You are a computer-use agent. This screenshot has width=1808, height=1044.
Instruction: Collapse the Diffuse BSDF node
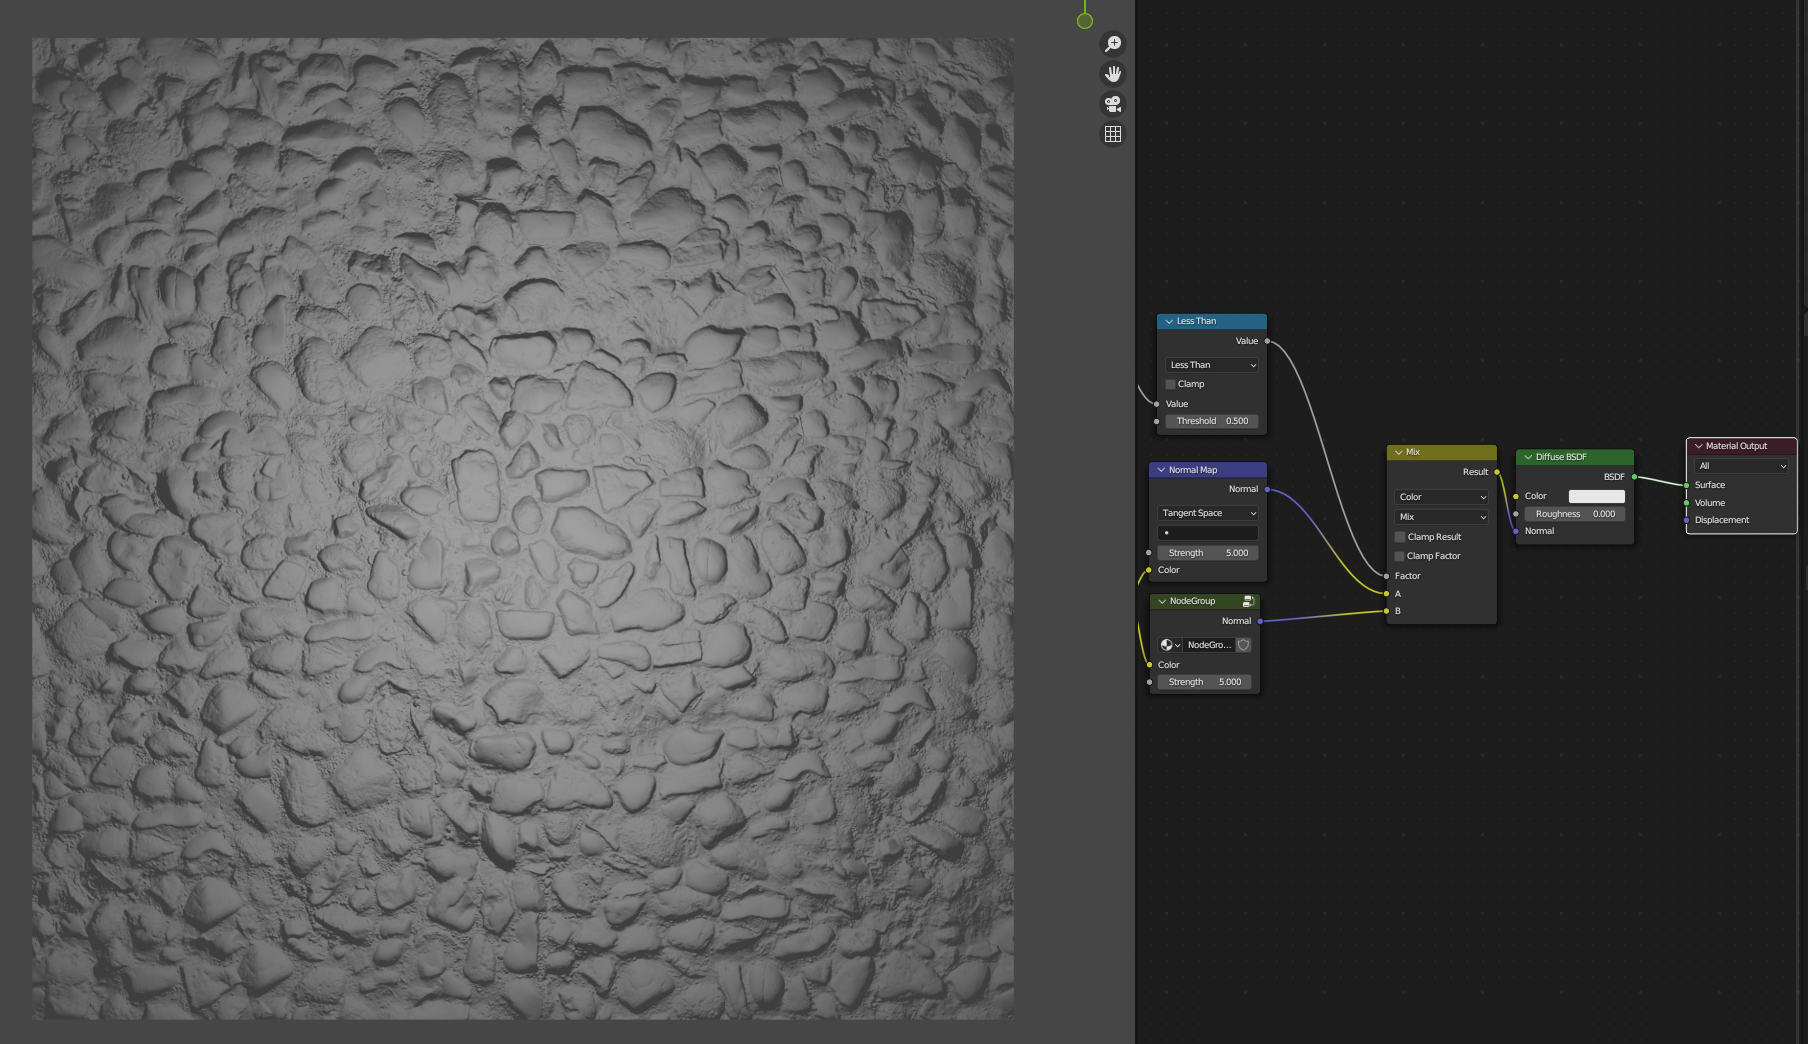click(x=1527, y=457)
